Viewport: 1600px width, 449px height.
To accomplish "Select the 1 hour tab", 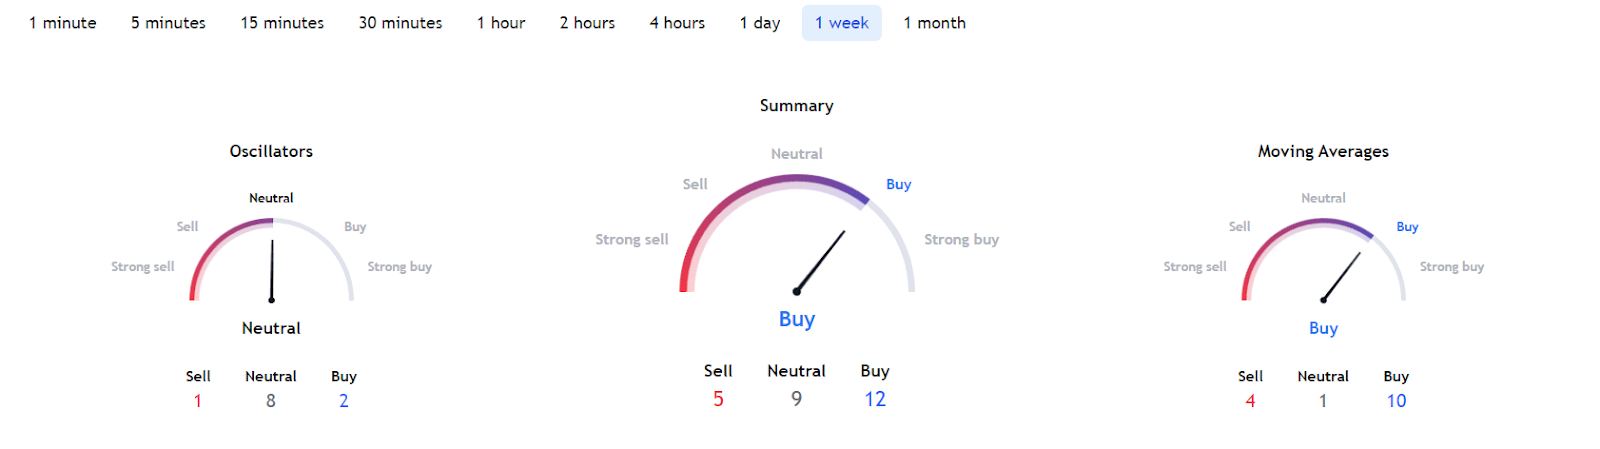I will point(501,23).
